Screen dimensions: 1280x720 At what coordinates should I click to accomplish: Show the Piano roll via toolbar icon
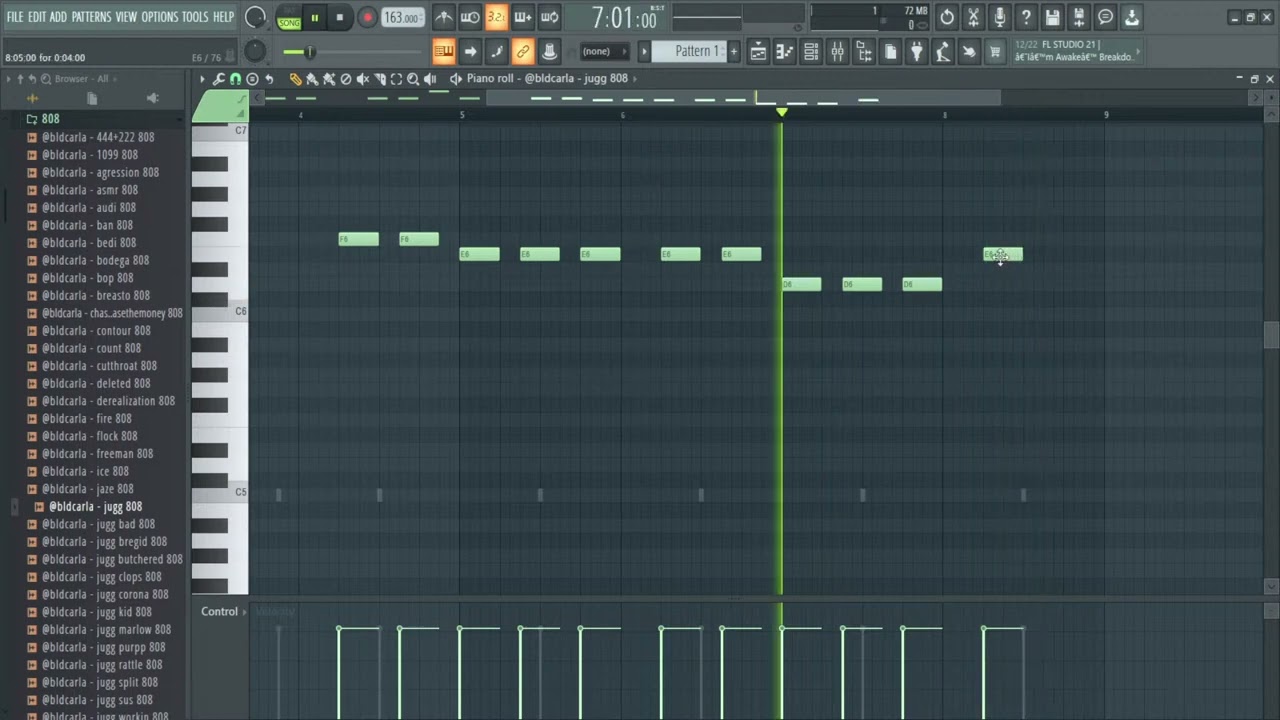coord(785,52)
